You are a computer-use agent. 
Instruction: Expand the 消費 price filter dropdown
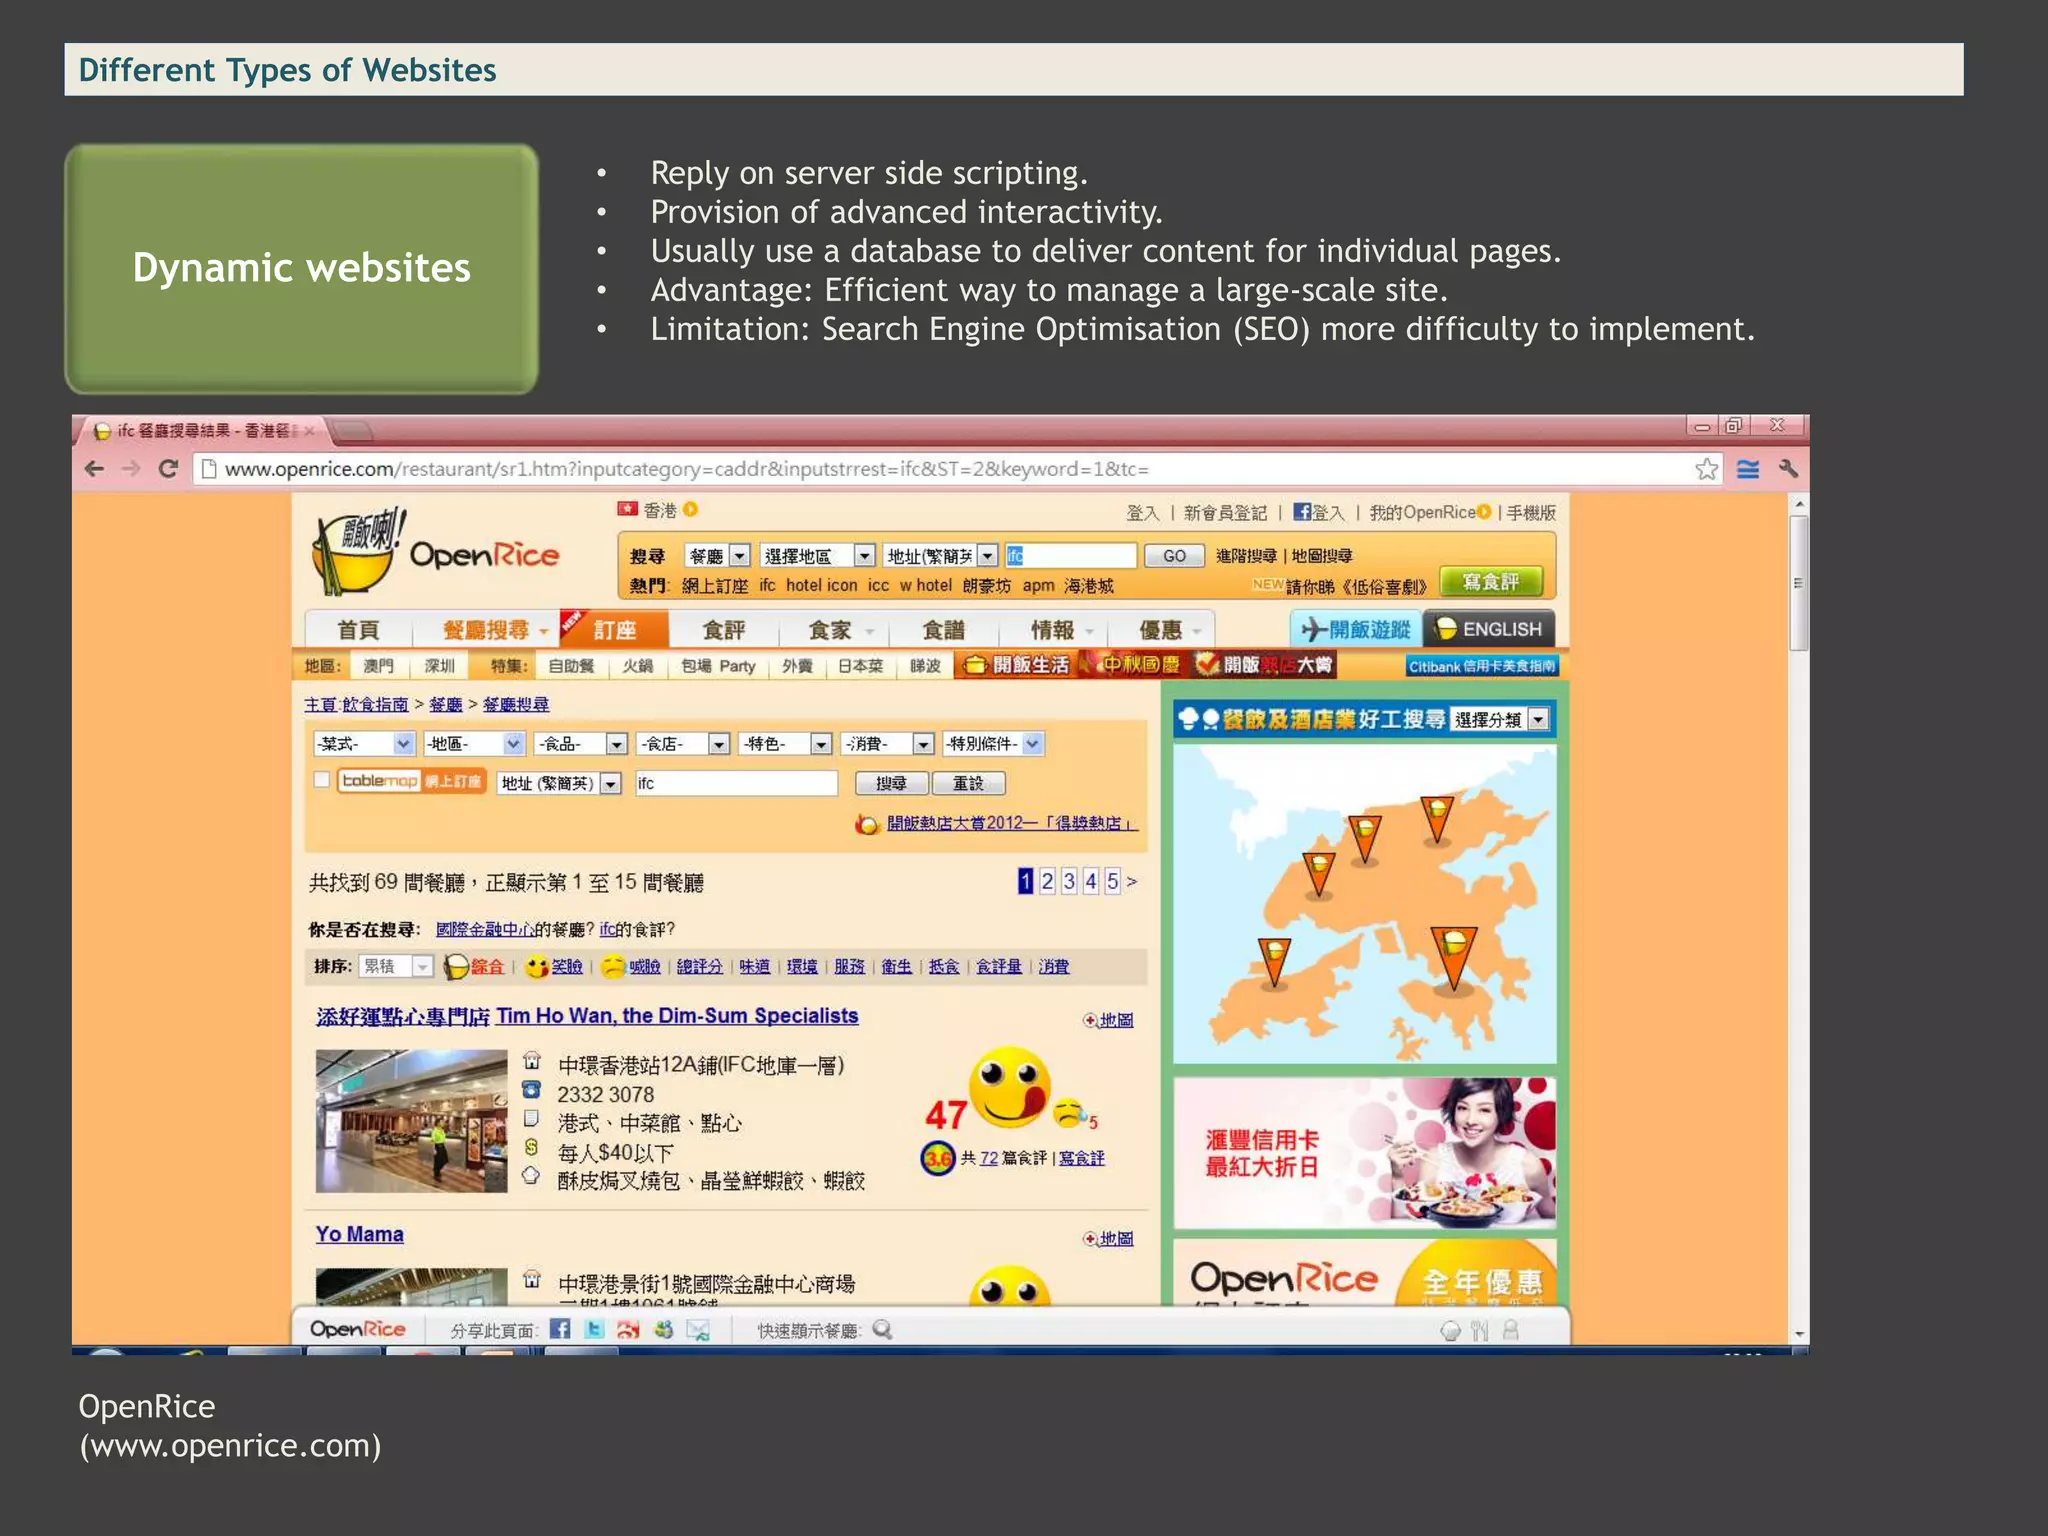tap(888, 744)
